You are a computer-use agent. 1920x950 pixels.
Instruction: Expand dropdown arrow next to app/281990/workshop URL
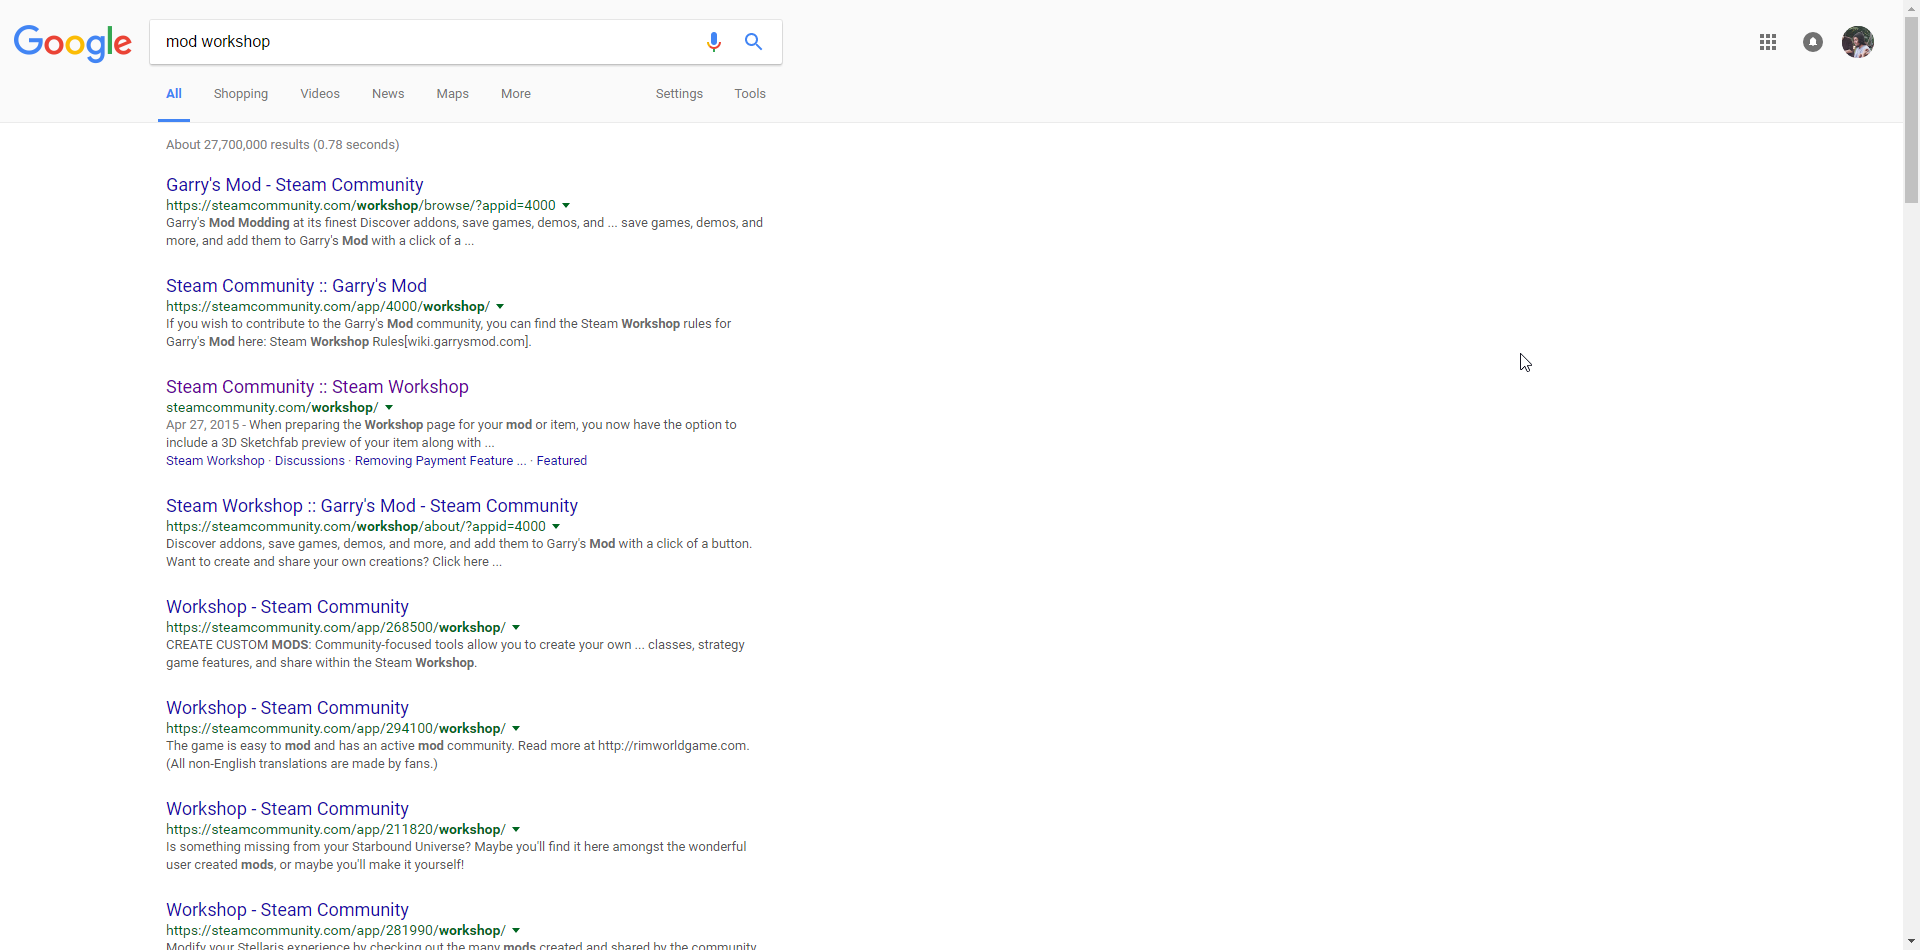(x=516, y=931)
